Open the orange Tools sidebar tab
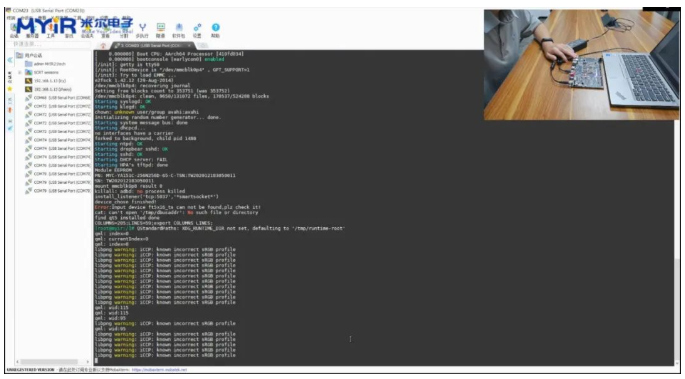Screen dimensions: 685x379 [10, 110]
